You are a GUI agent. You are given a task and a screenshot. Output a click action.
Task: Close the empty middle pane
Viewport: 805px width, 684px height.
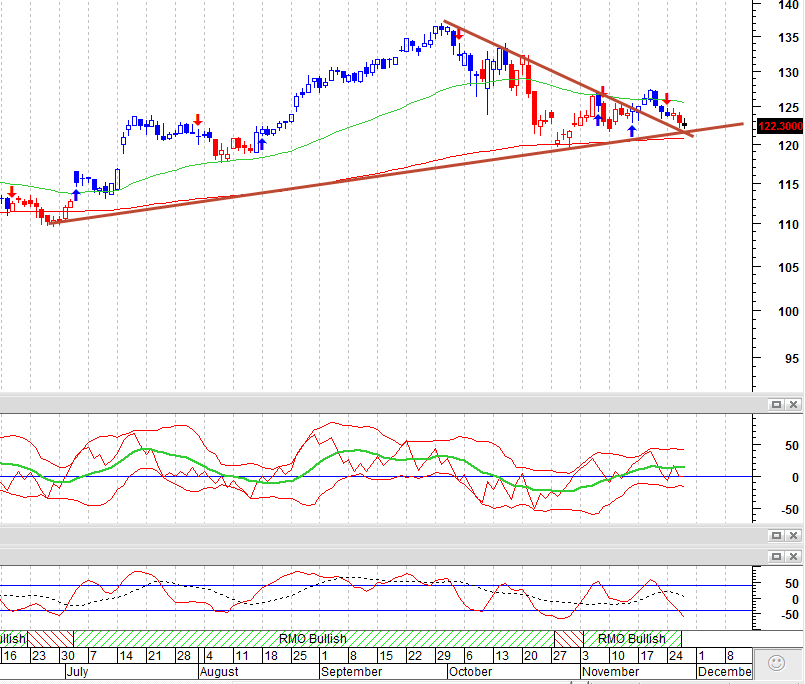(x=793, y=536)
